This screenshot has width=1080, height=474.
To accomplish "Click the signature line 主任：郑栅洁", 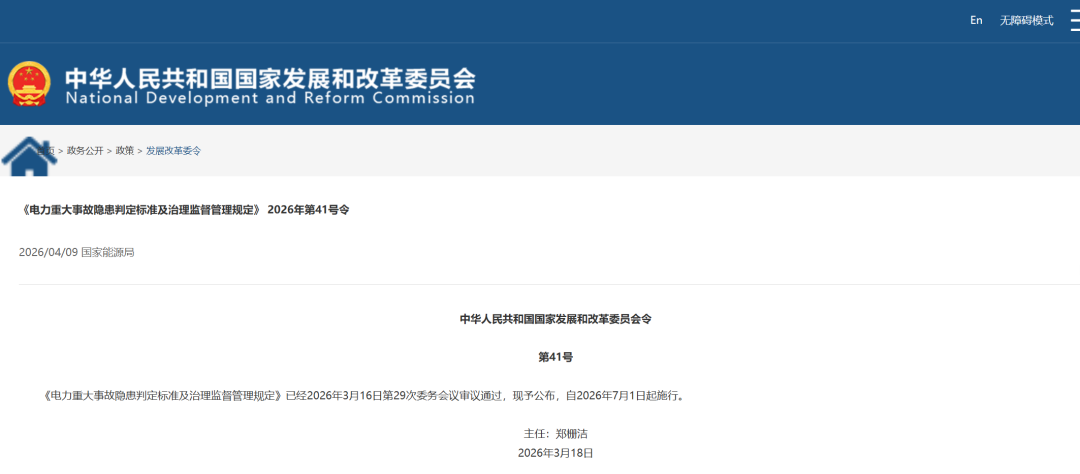I will click(555, 434).
